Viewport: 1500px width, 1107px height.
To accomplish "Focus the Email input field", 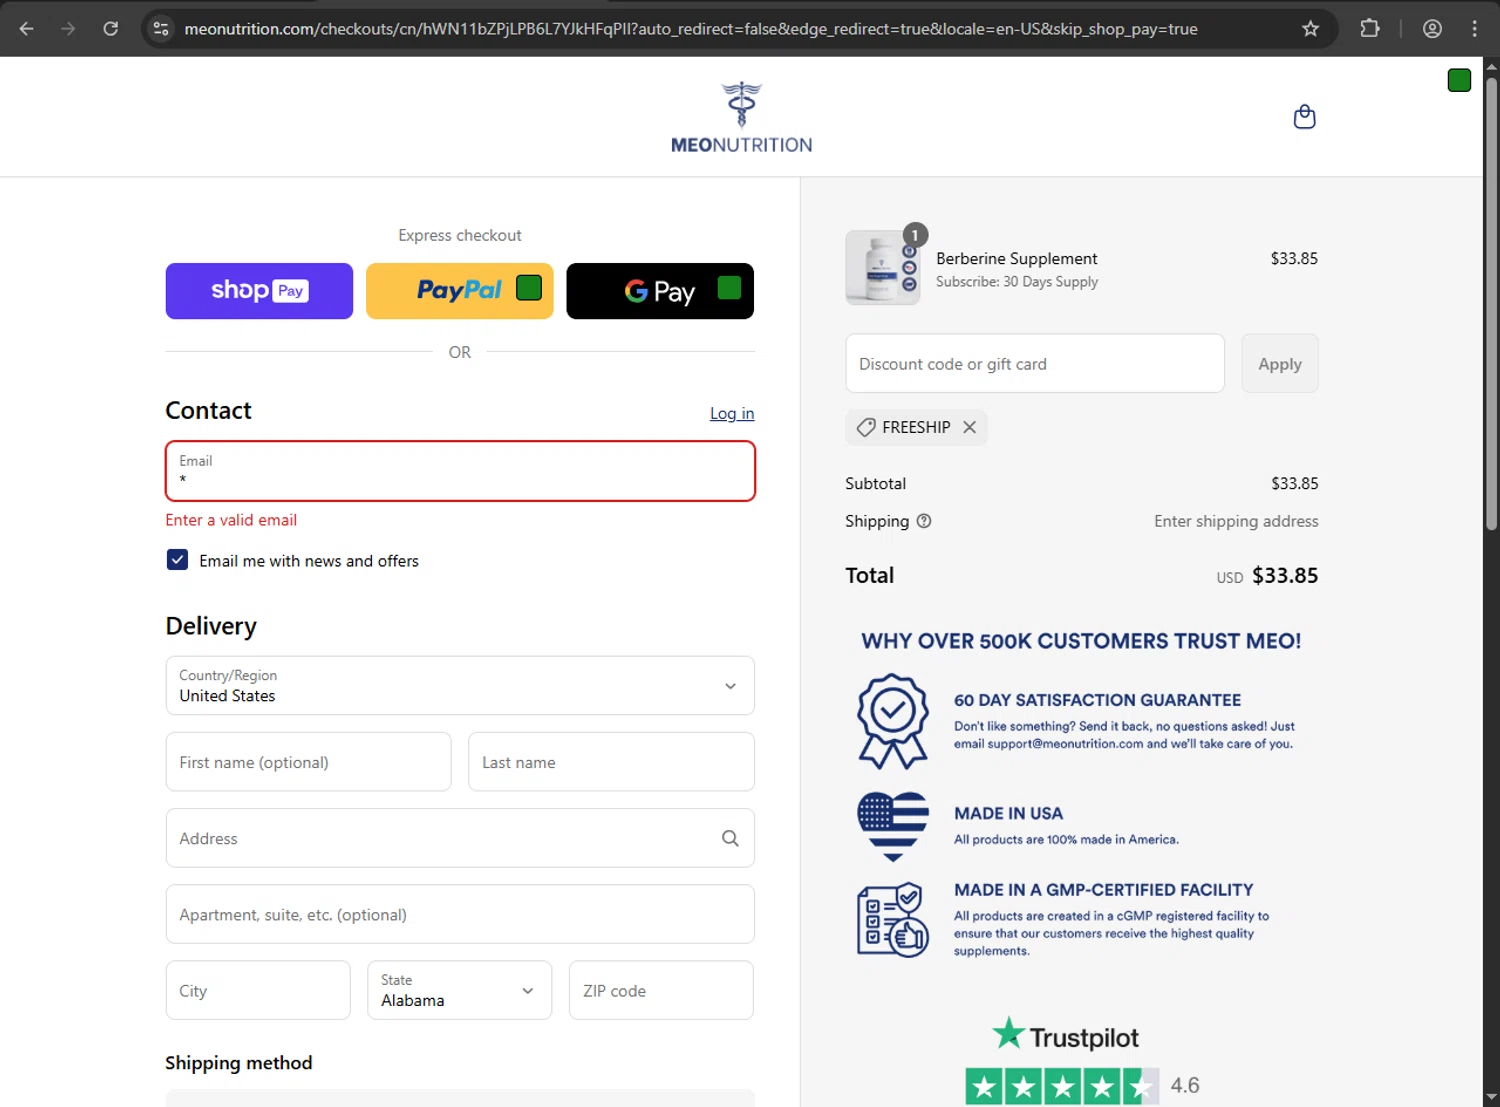I will click(460, 471).
